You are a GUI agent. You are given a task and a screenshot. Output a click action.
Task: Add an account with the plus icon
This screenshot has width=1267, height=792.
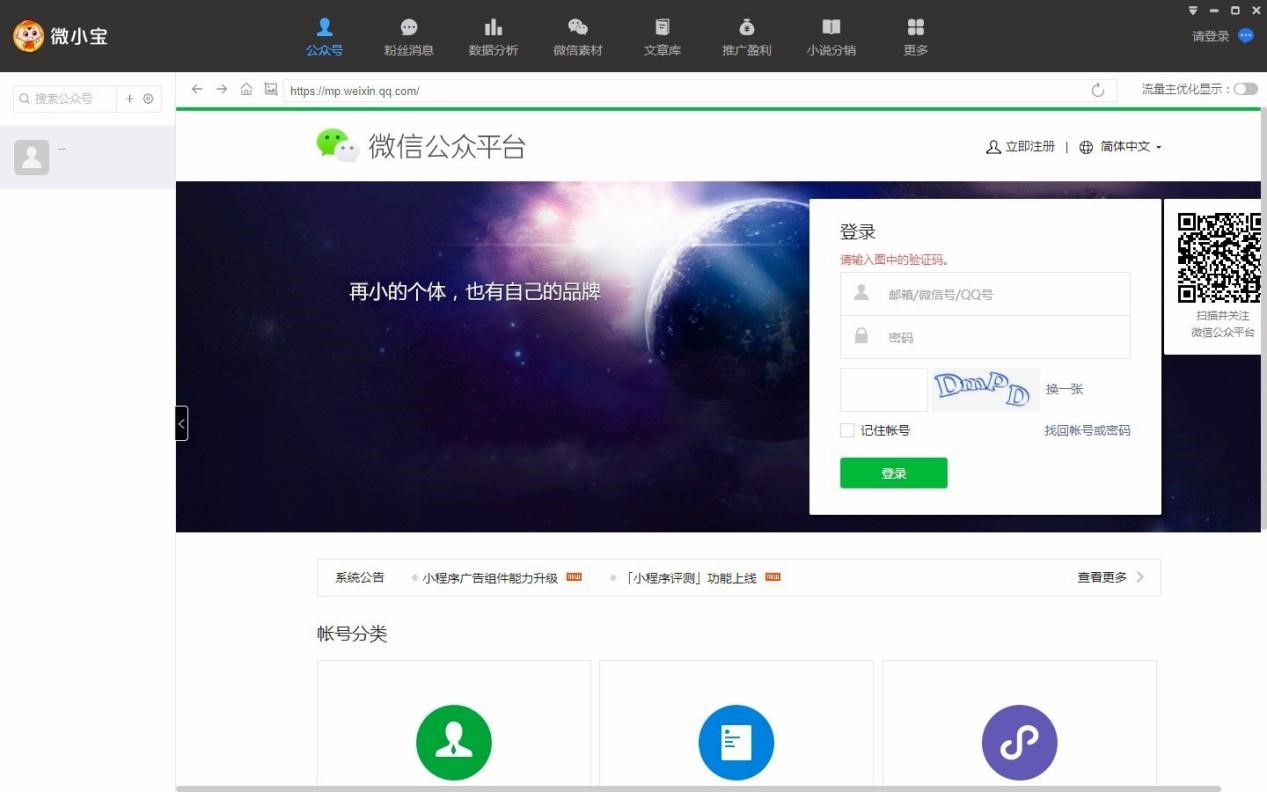click(x=129, y=99)
